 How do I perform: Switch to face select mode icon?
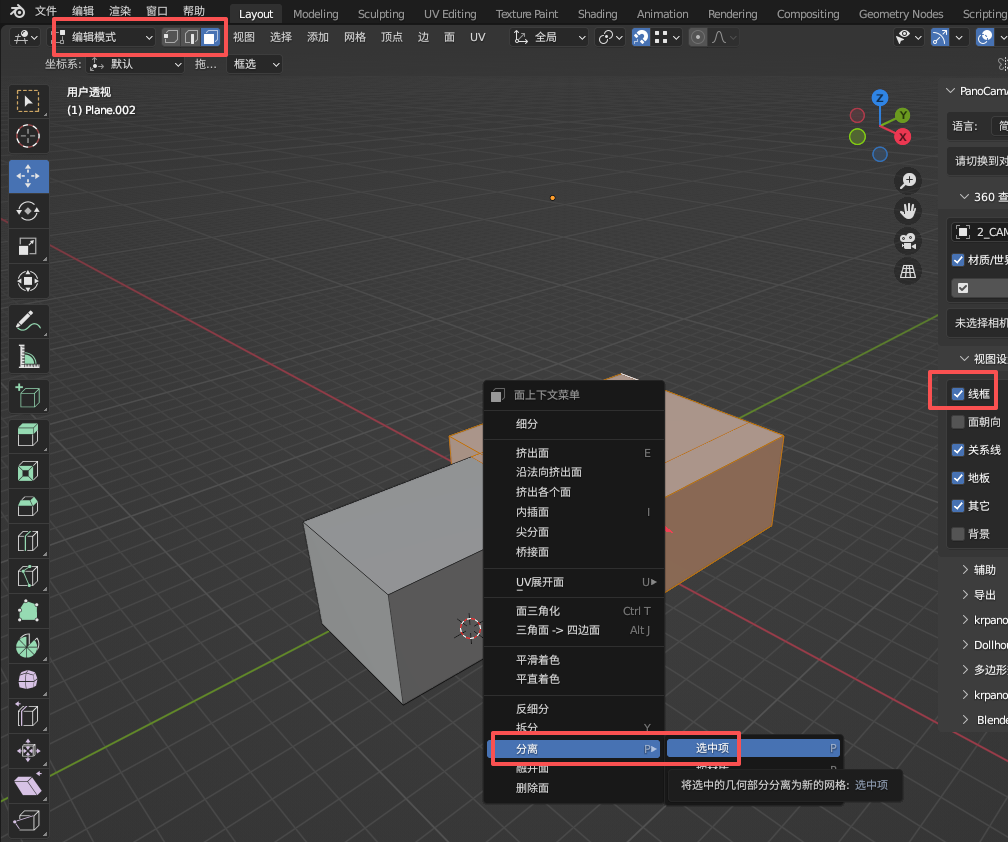(x=210, y=37)
